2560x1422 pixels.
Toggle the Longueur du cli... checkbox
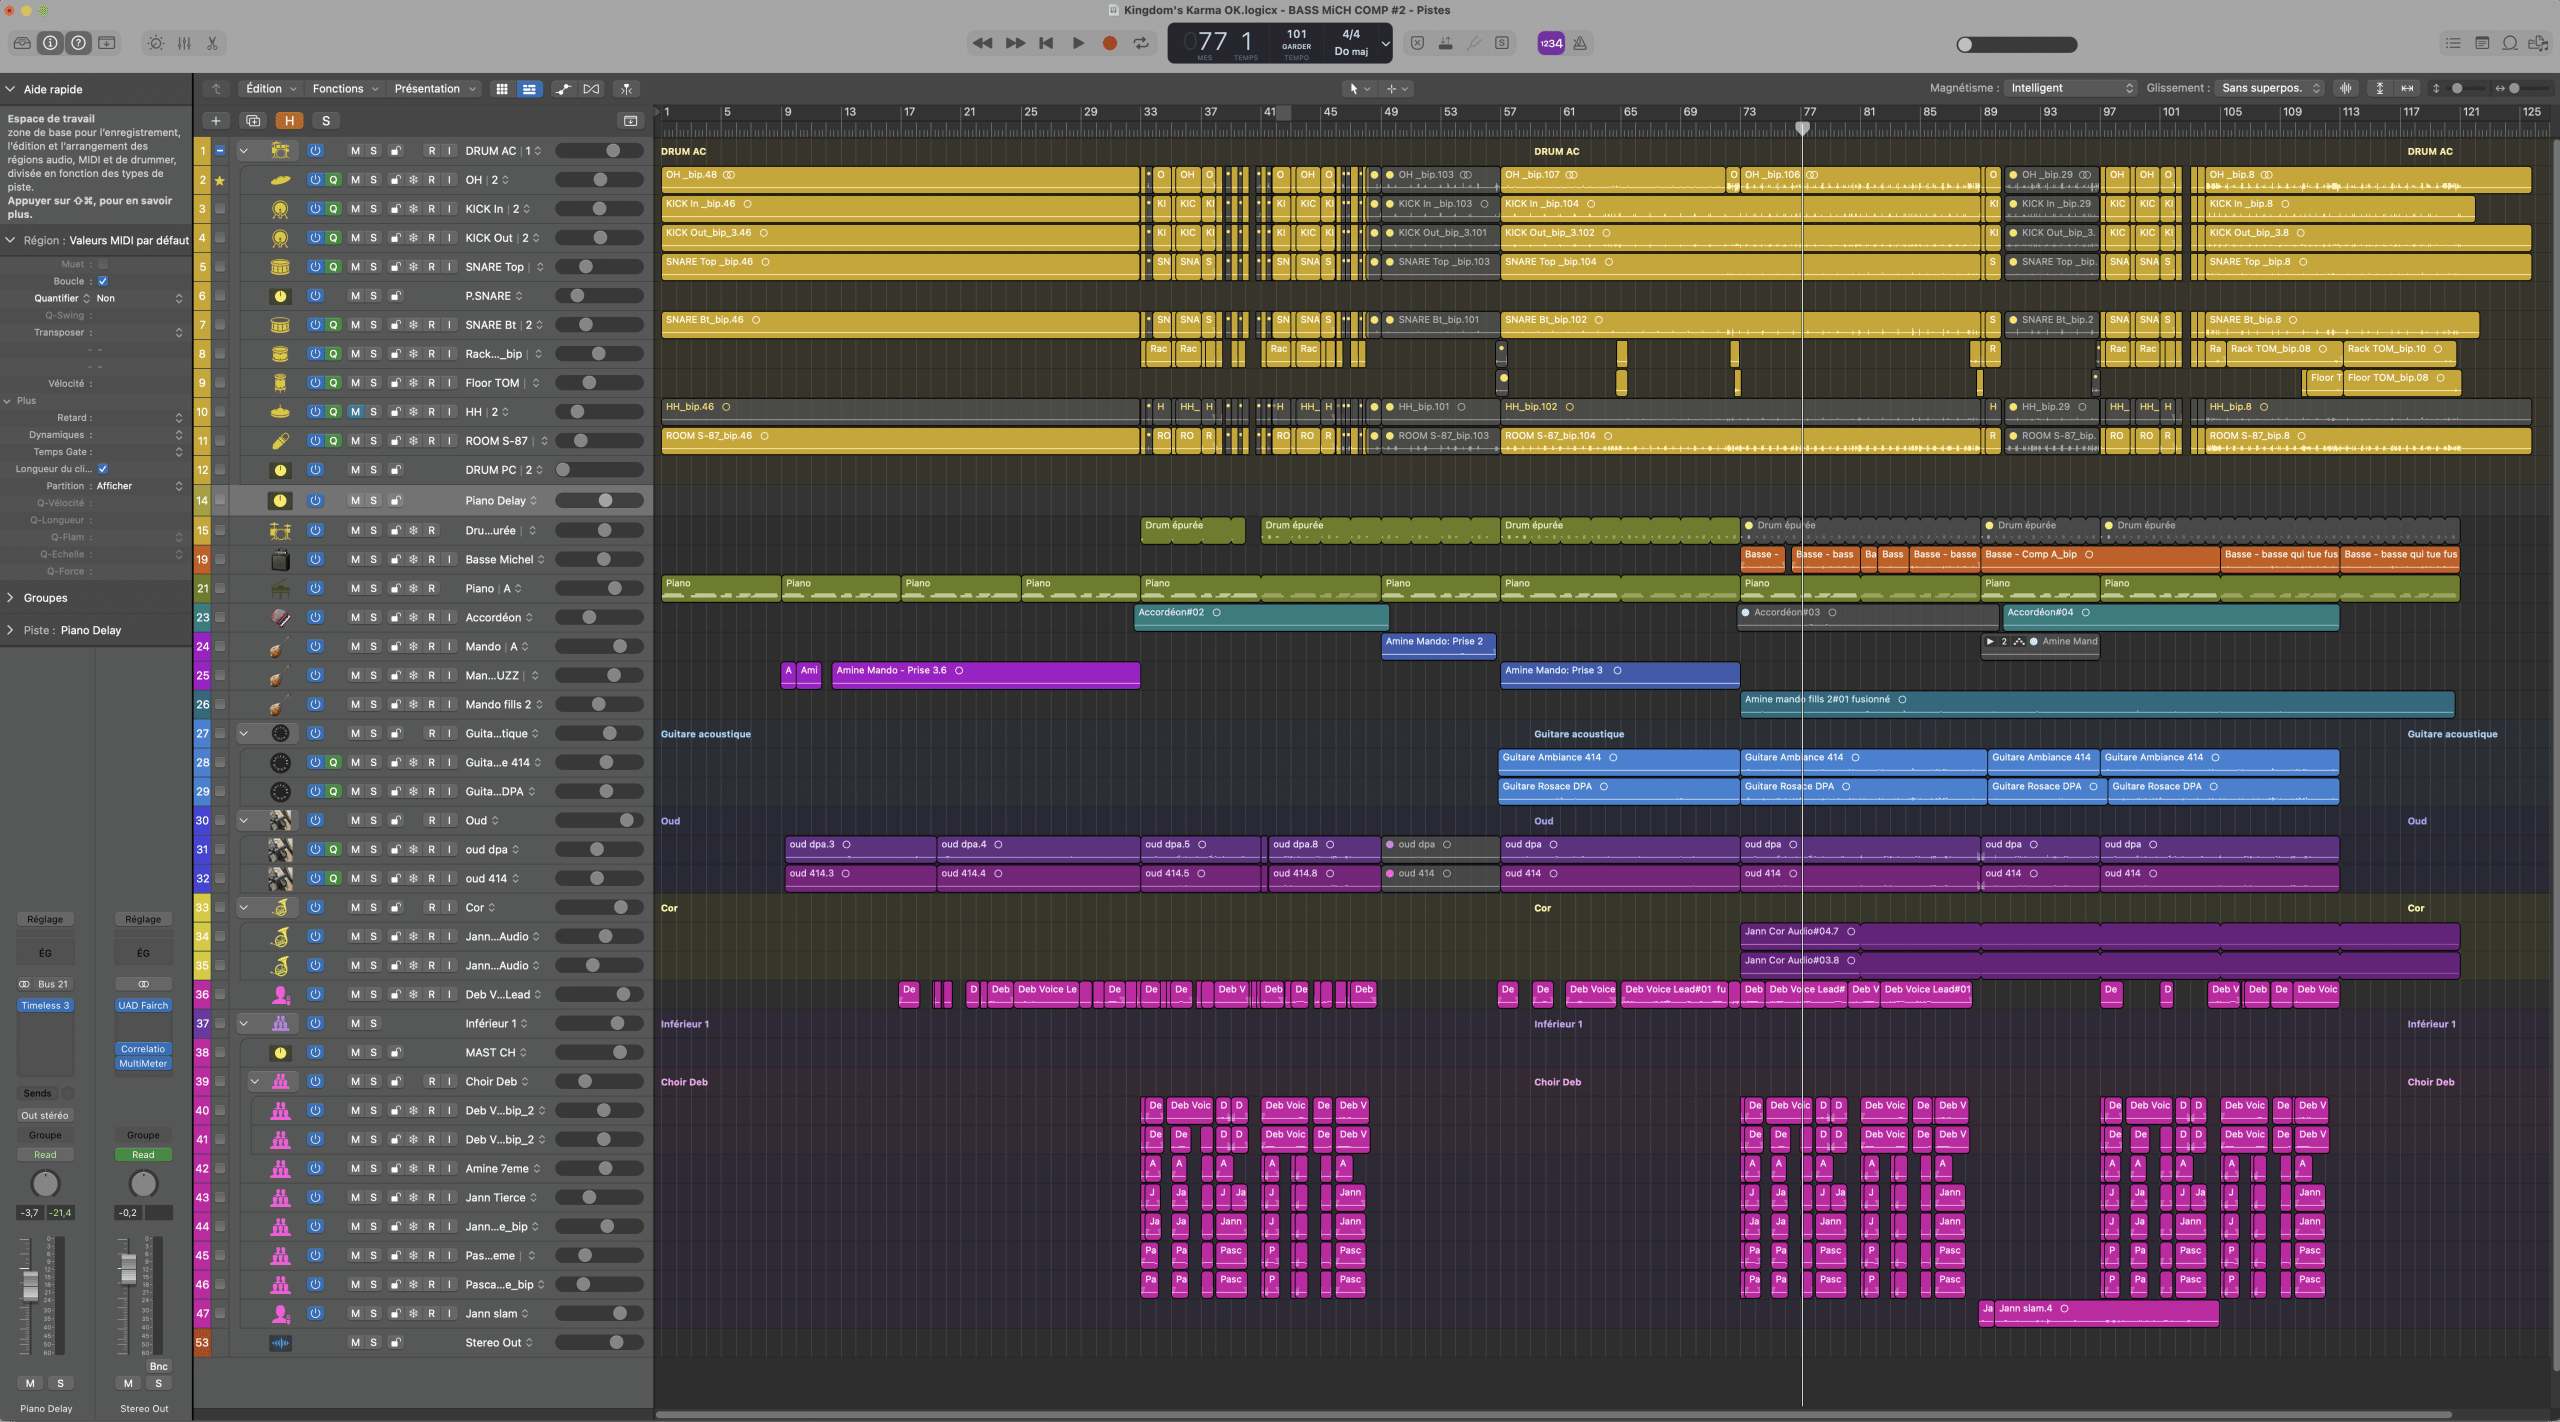click(x=102, y=469)
